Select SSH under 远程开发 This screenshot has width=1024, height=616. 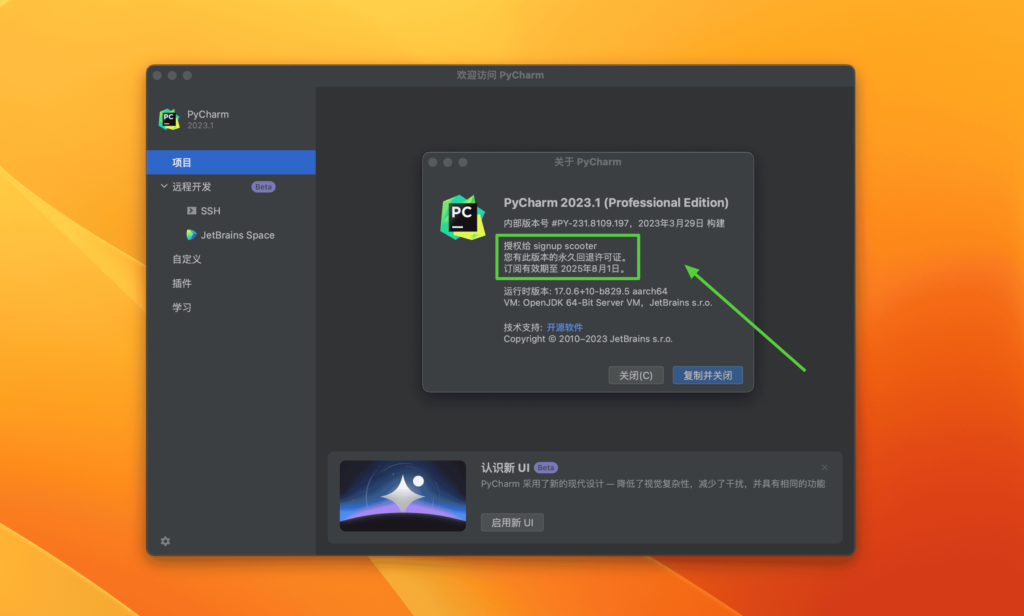click(x=207, y=211)
